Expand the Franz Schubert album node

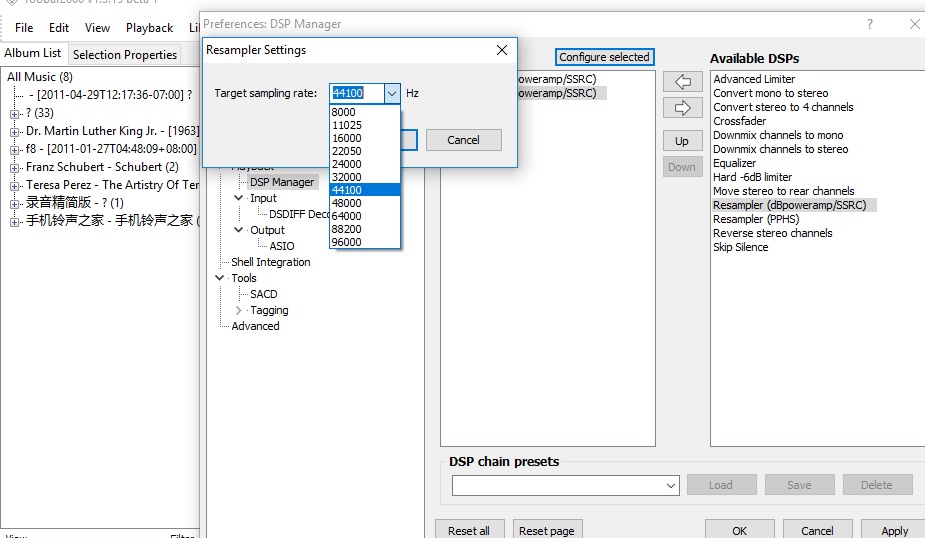point(15,167)
